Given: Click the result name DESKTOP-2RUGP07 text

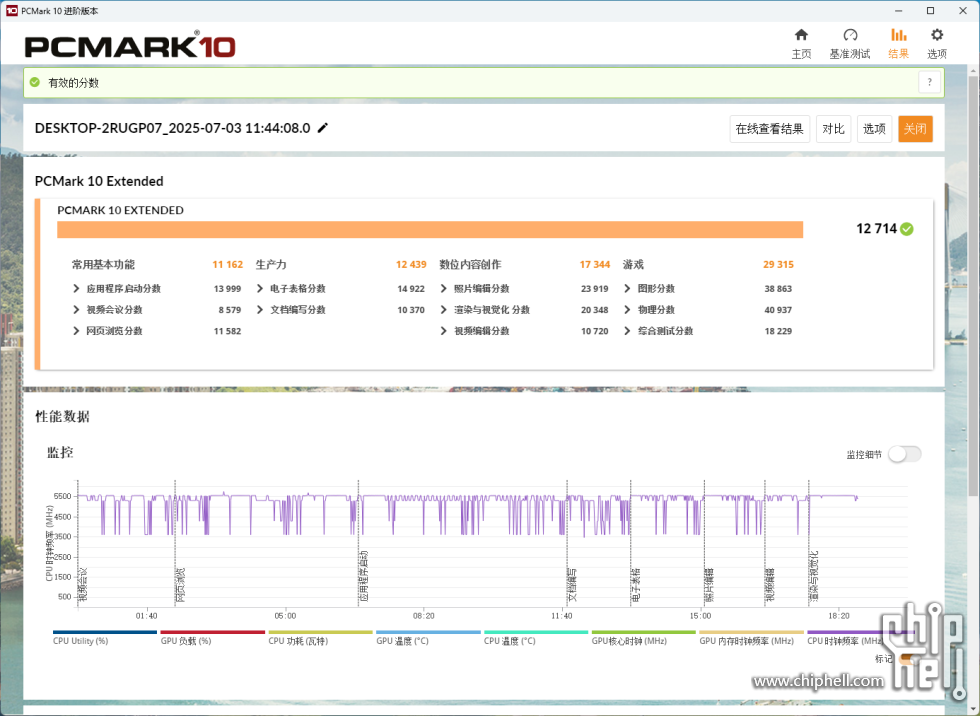Looking at the screenshot, I should (x=172, y=128).
